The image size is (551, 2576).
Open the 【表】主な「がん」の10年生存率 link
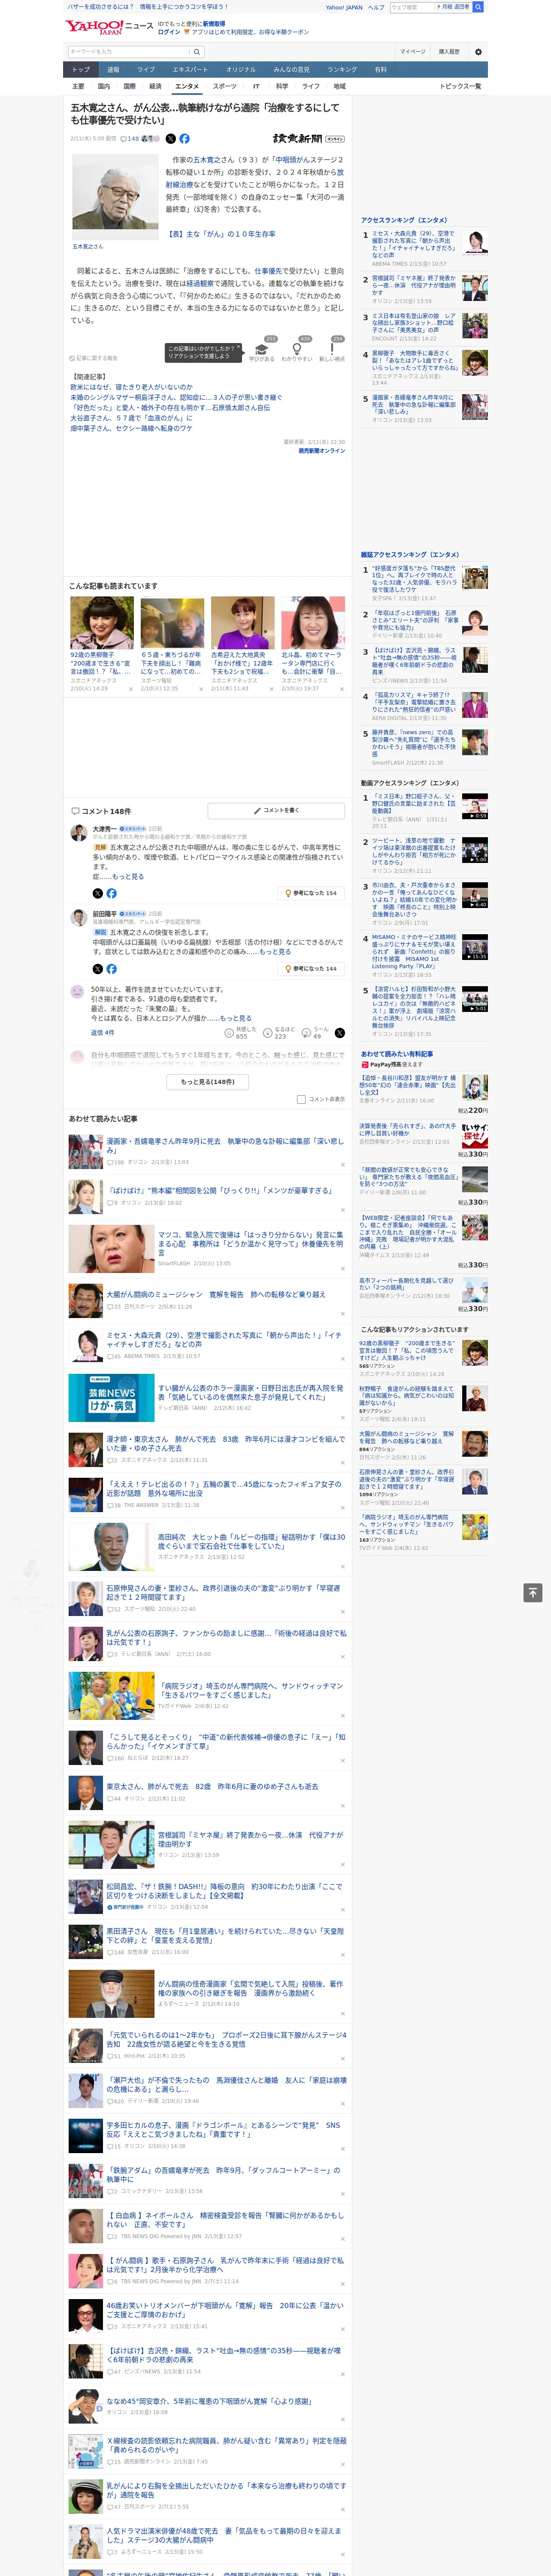[x=221, y=234]
